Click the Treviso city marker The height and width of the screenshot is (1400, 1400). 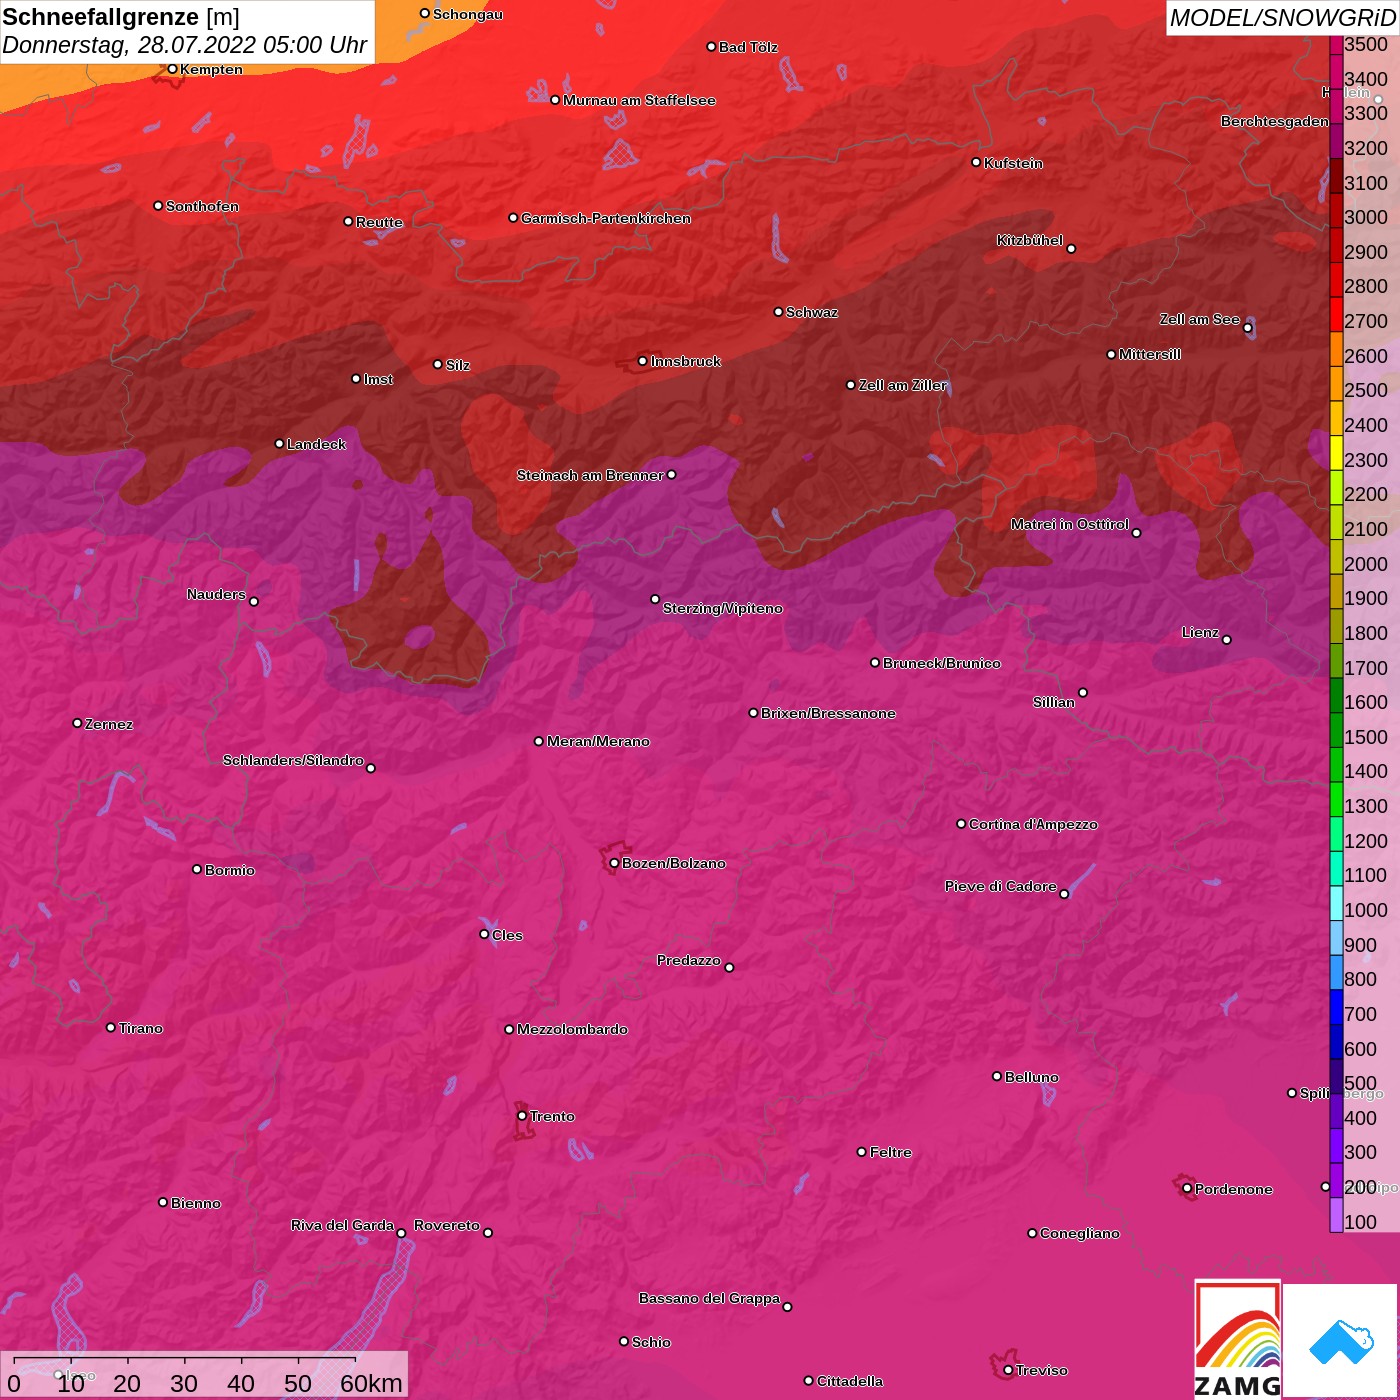point(1008,1370)
